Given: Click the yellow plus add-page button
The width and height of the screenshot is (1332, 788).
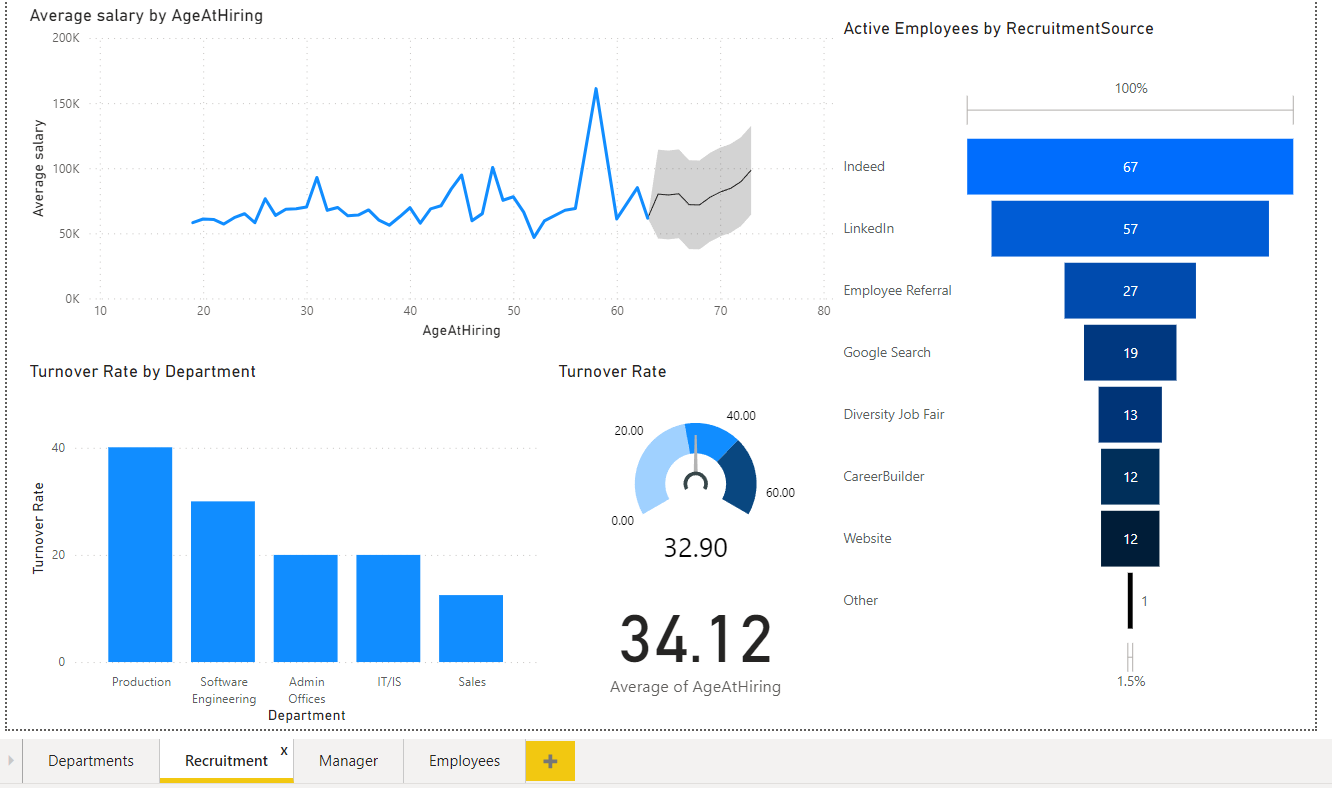Looking at the screenshot, I should pos(549,761).
